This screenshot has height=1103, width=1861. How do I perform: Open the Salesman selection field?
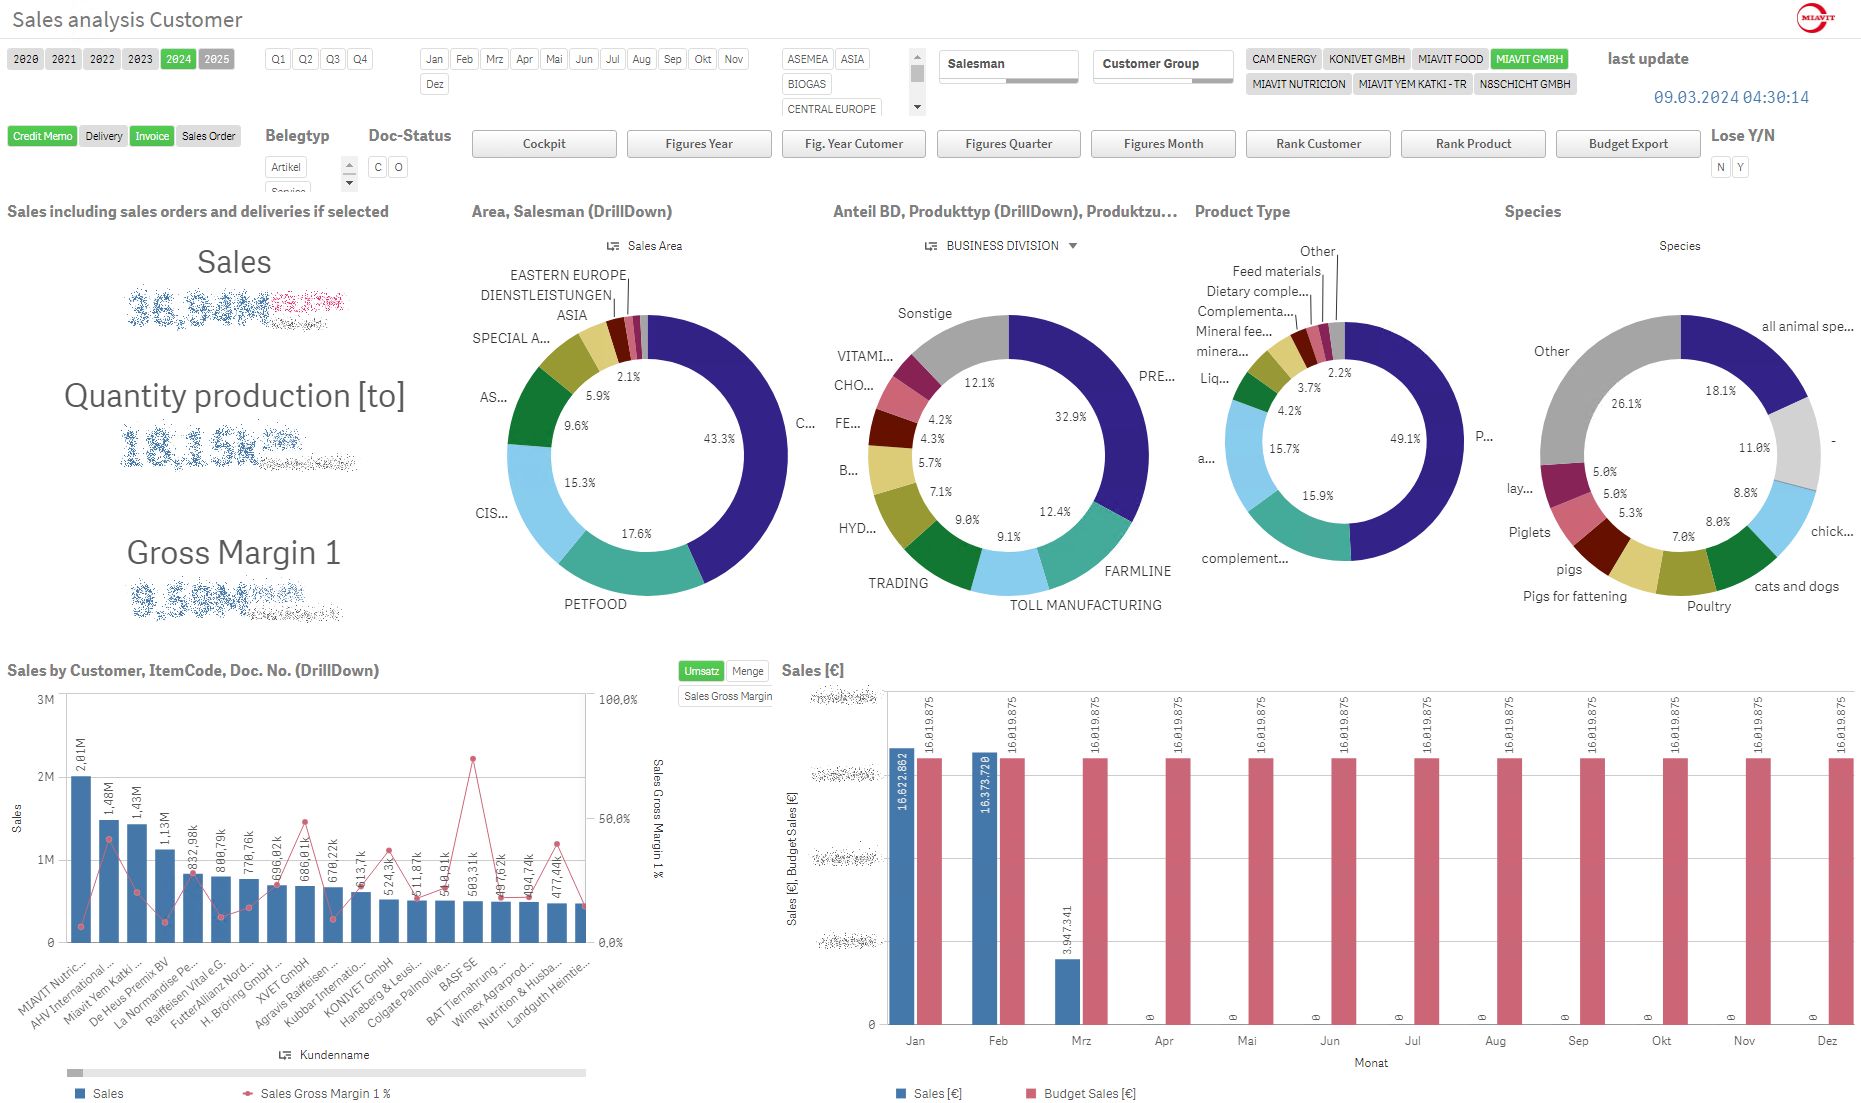point(1008,63)
